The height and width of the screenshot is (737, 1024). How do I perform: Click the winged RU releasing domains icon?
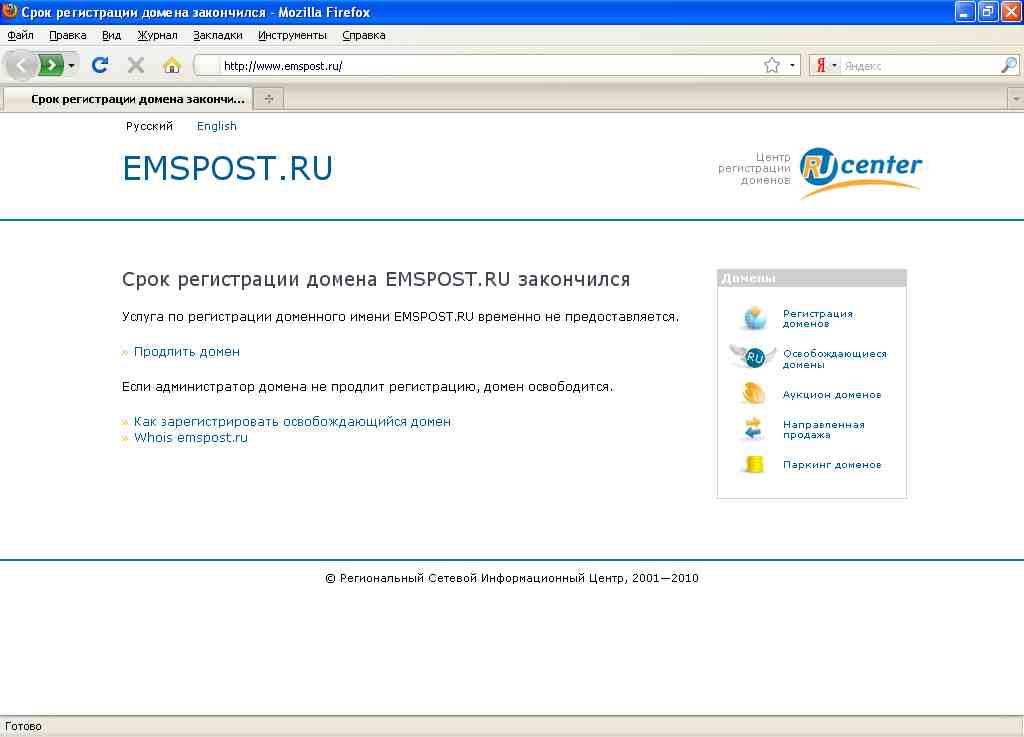(x=753, y=358)
